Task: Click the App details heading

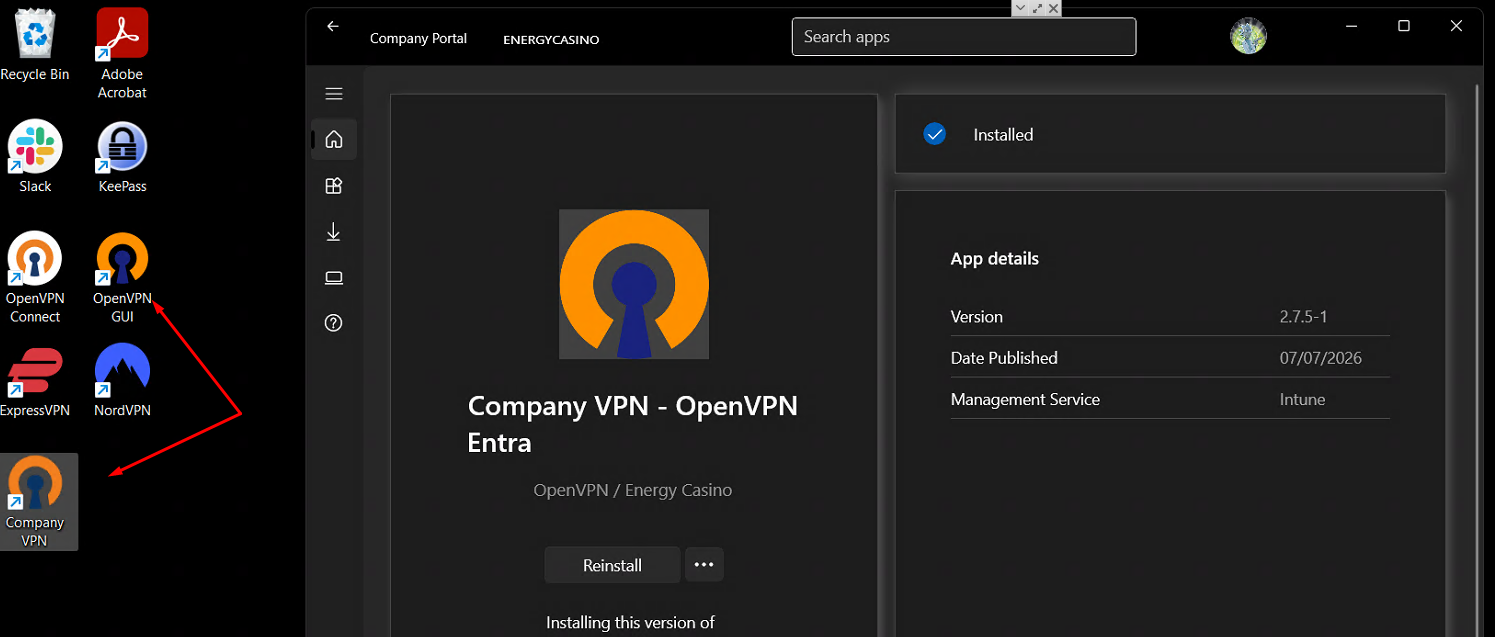Action: (x=994, y=258)
